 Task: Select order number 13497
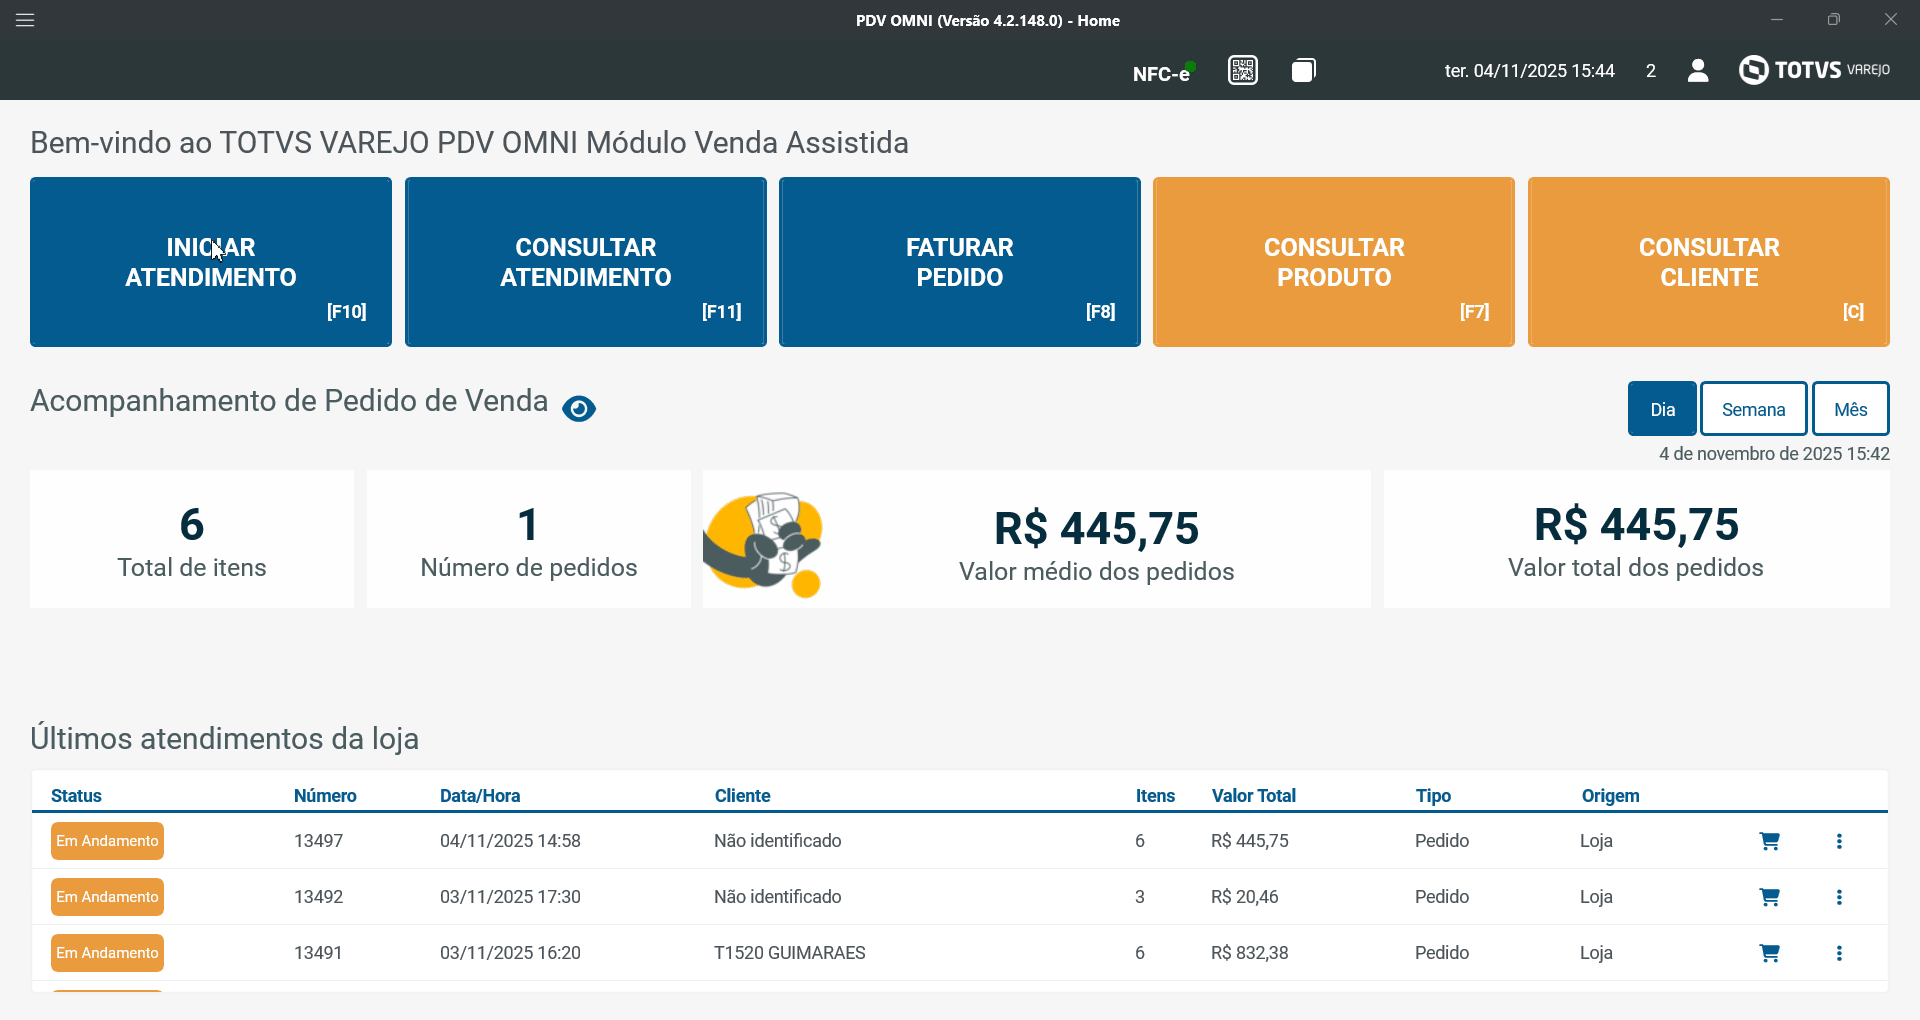318,841
